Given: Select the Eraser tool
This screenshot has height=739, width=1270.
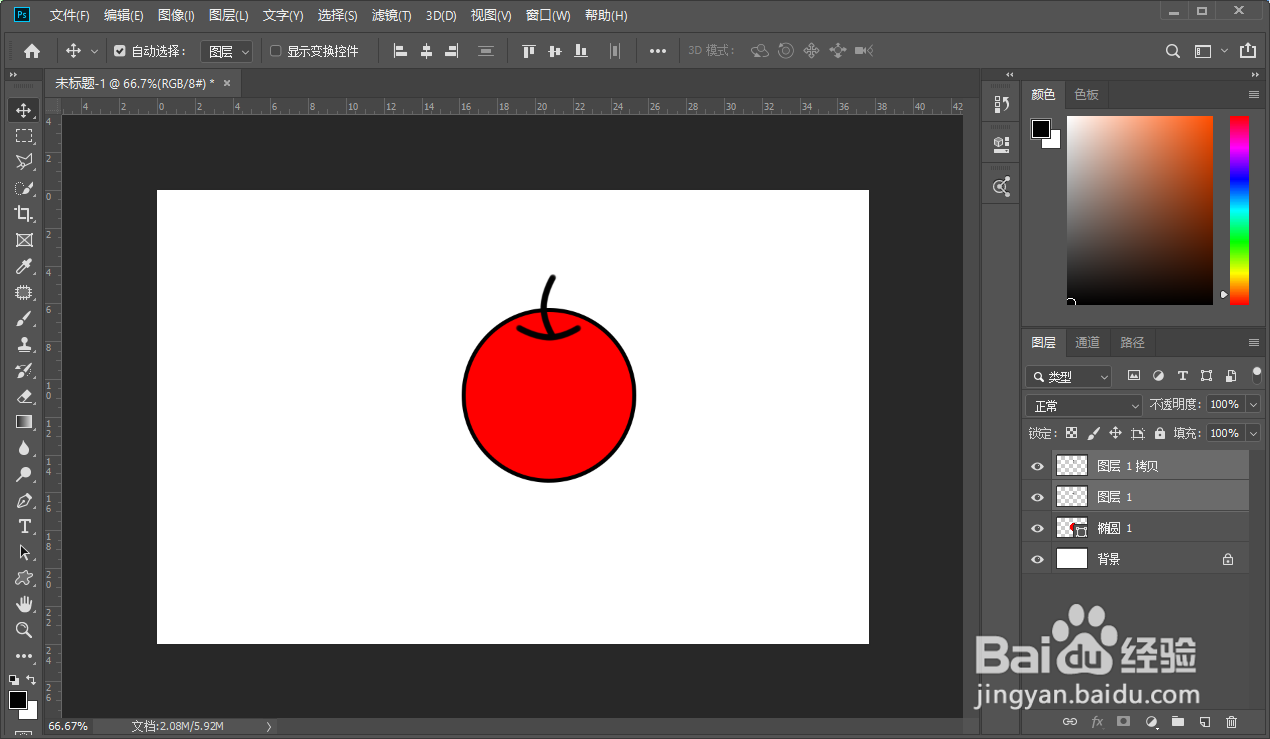Looking at the screenshot, I should point(24,396).
